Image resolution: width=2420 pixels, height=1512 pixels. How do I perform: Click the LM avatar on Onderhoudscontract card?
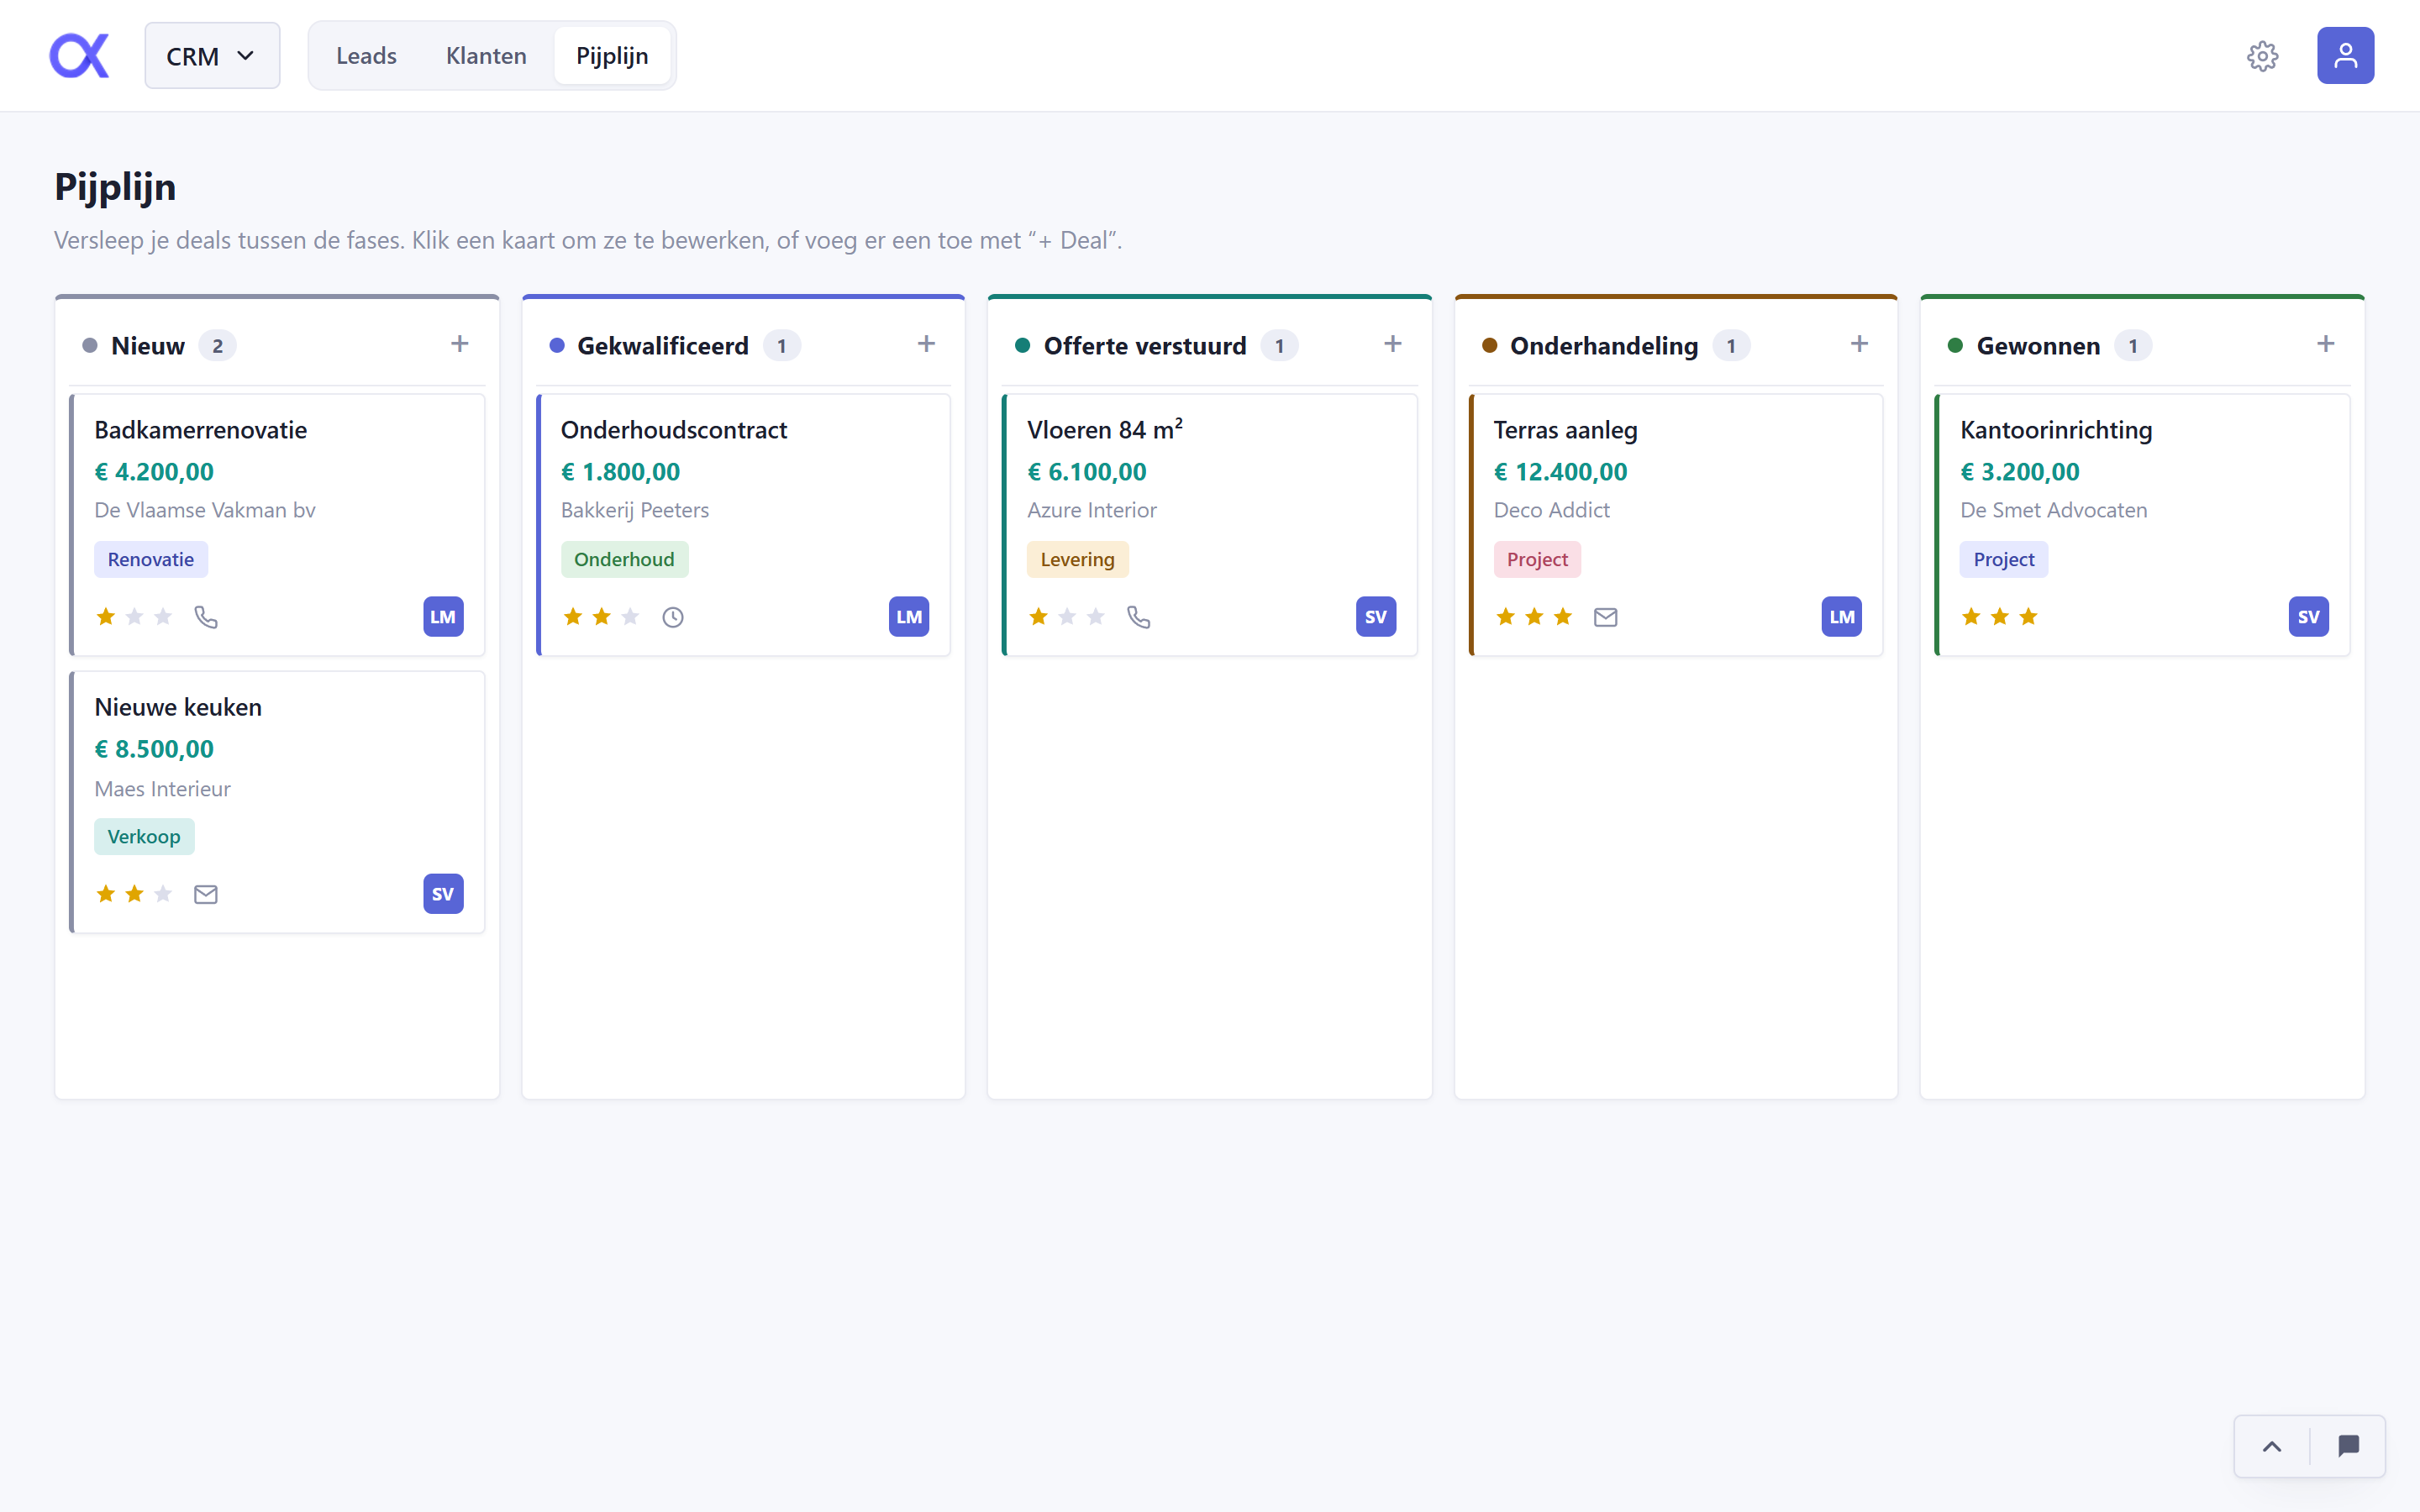click(909, 617)
